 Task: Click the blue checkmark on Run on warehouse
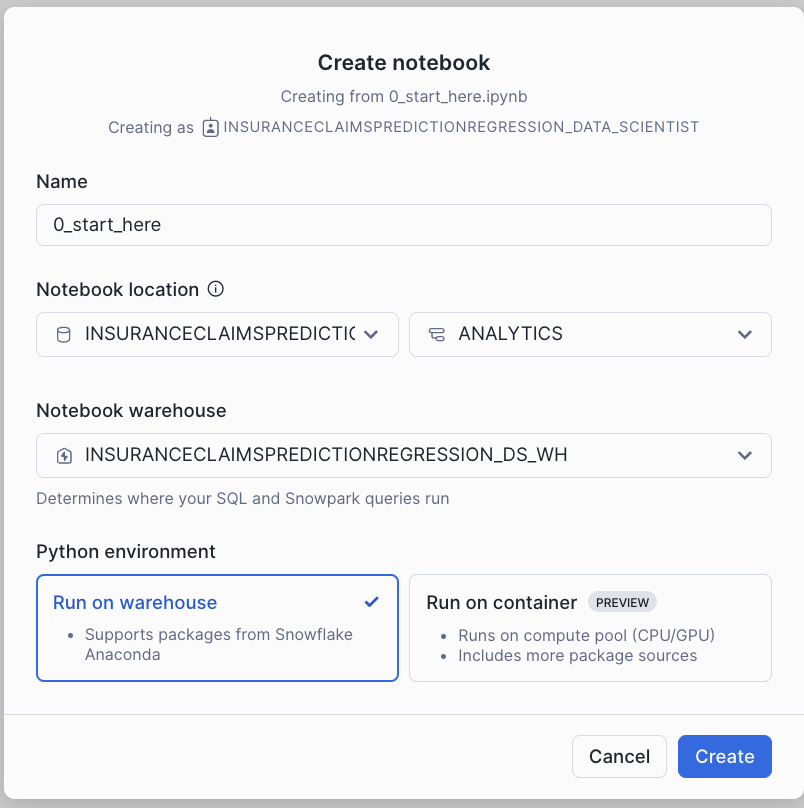371,602
